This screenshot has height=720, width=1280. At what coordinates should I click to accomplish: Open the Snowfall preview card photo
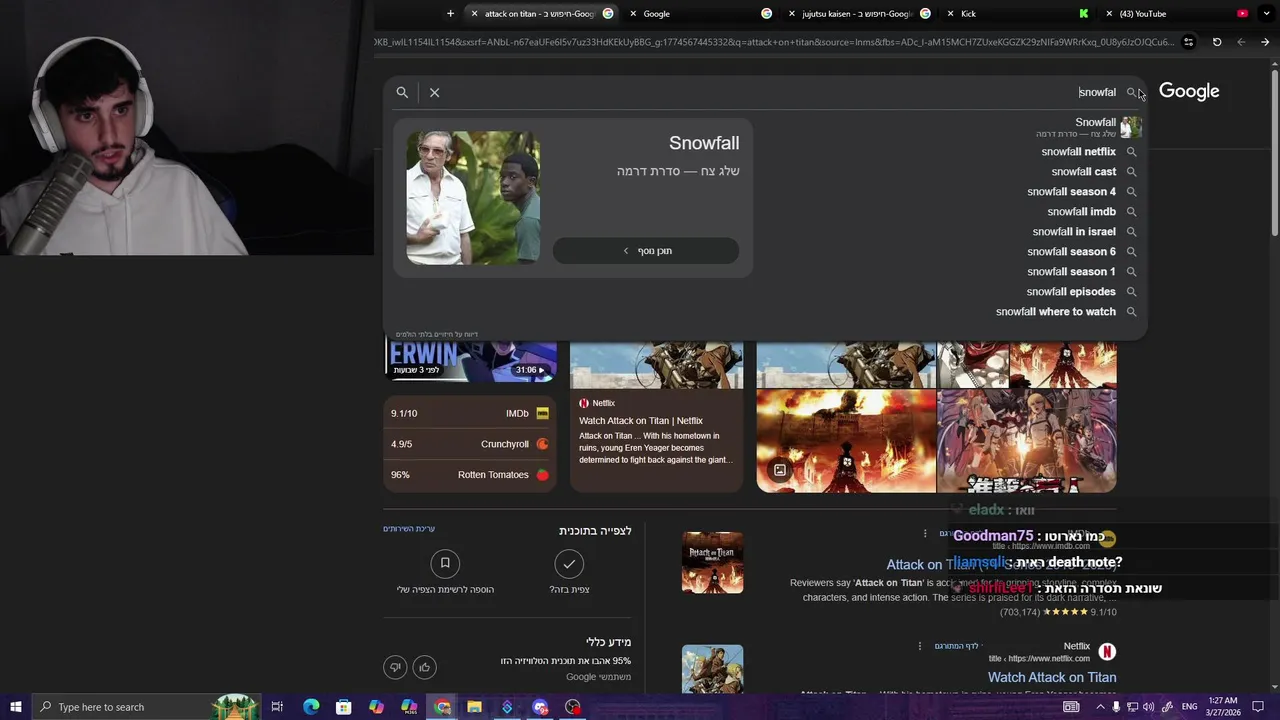coord(473,197)
